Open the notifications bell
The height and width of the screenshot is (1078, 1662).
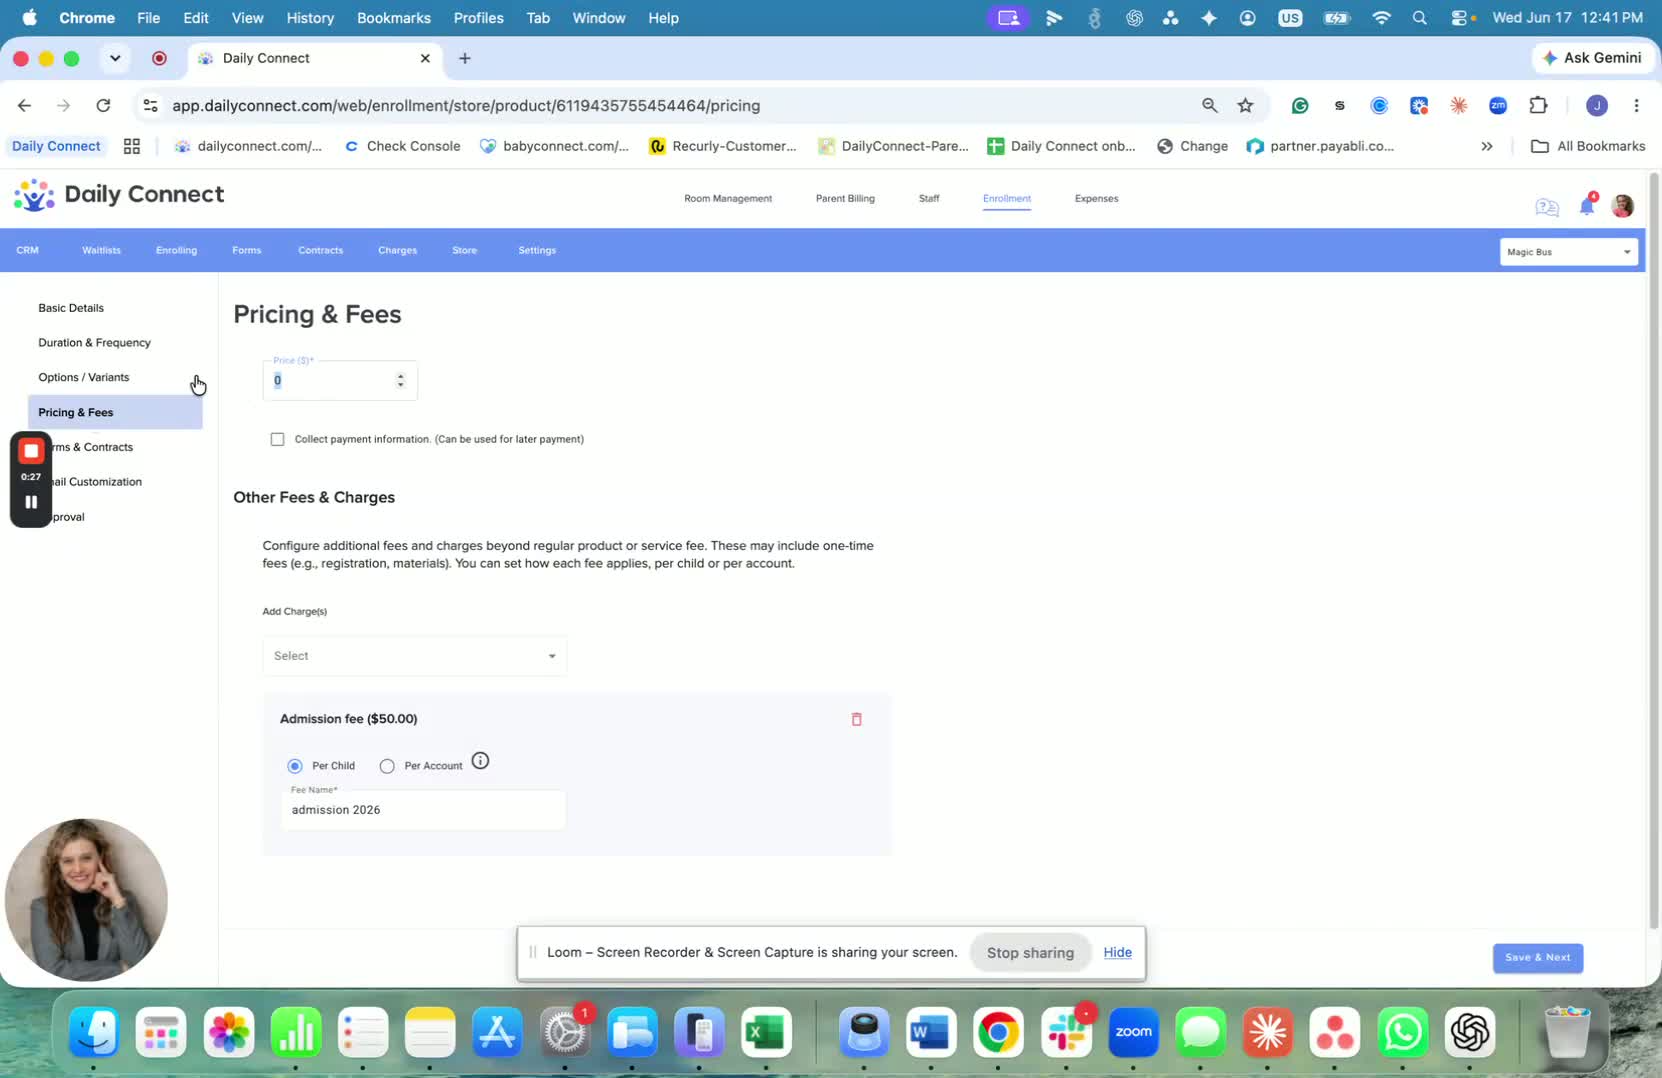1586,206
